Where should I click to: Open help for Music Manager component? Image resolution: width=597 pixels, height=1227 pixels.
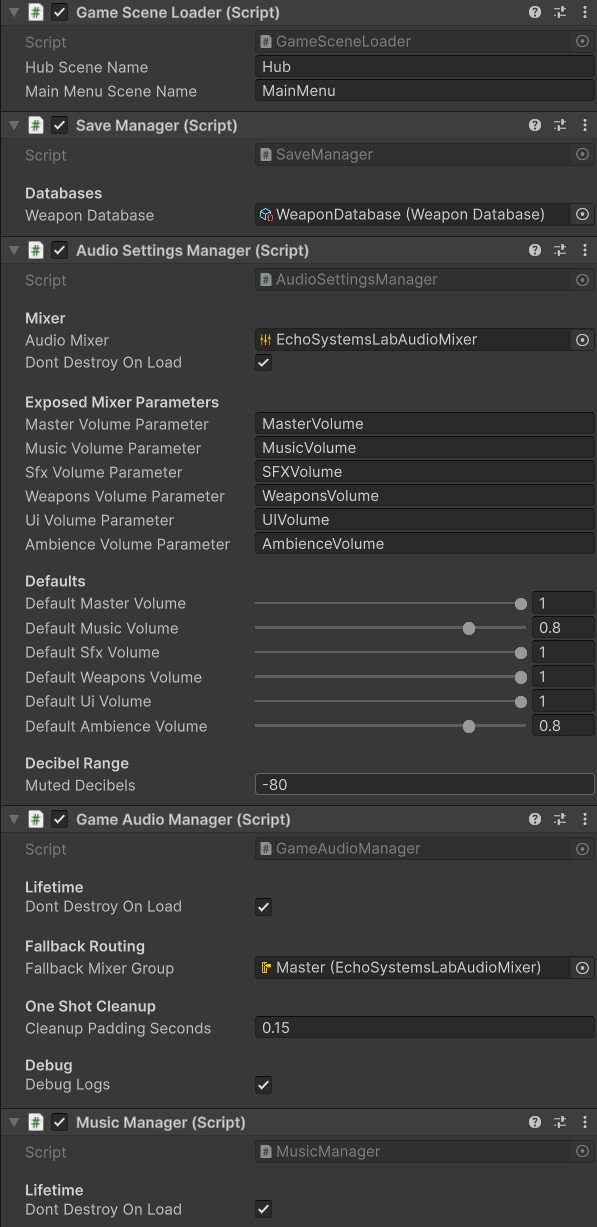(x=535, y=1122)
